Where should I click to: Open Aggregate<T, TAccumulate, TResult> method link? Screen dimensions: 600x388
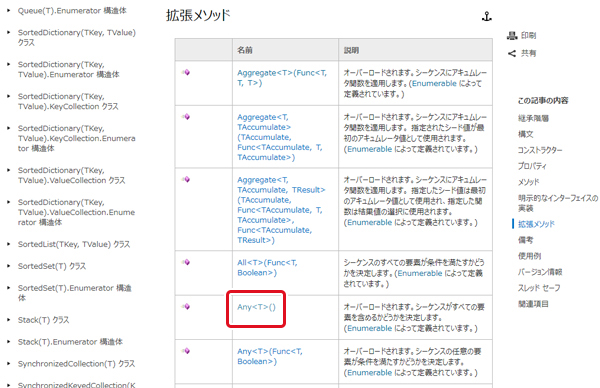(x=281, y=210)
